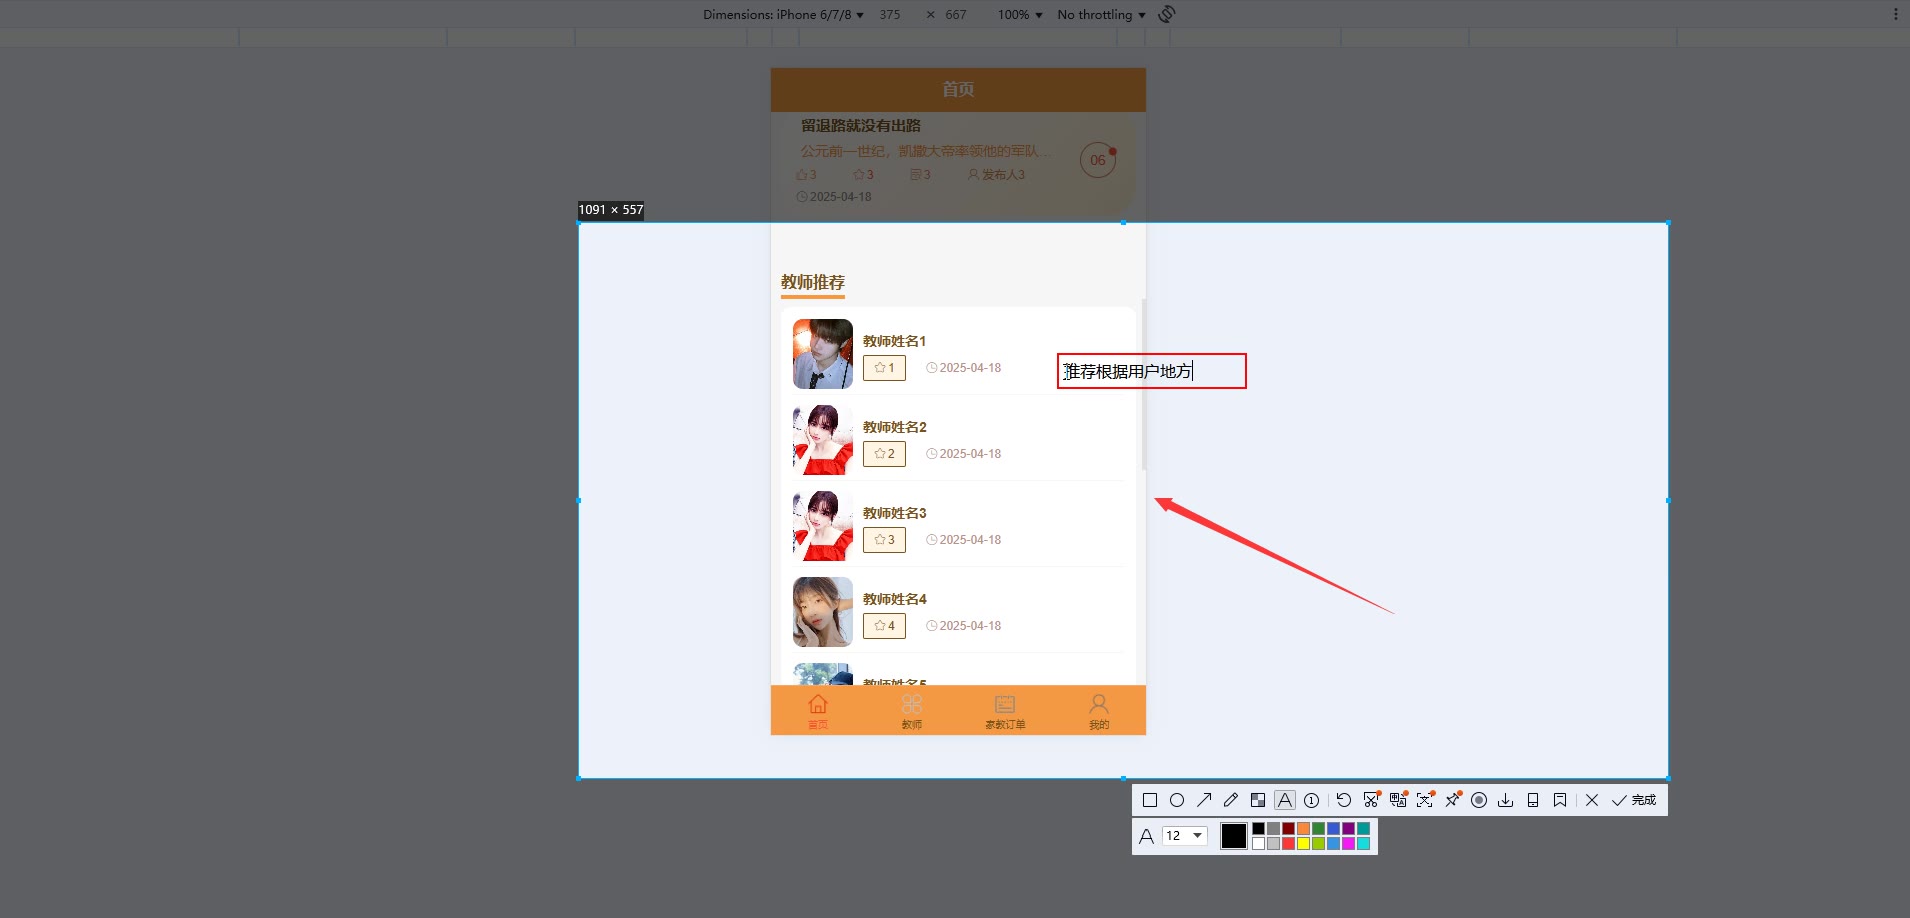1910x918 pixels.
Task: Select the arrow drawing tool
Action: [1204, 800]
